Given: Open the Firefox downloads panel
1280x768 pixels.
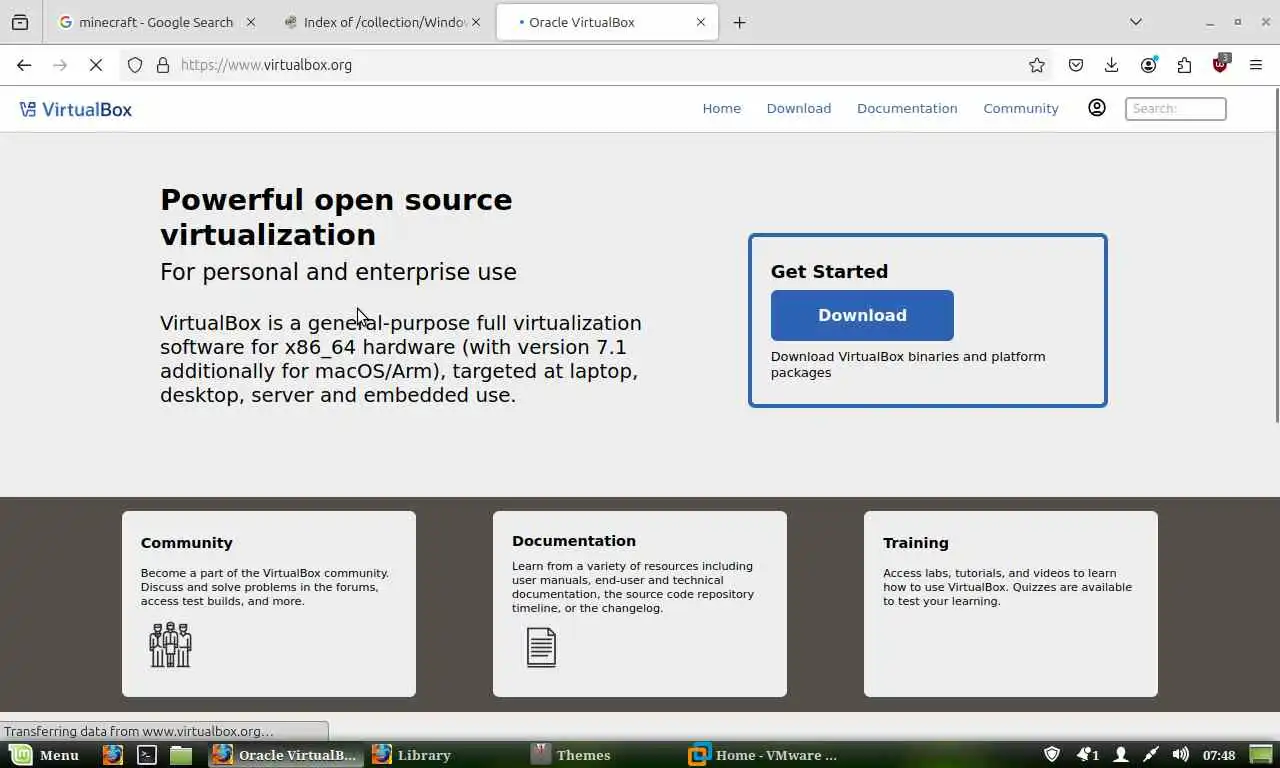Looking at the screenshot, I should point(1111,65).
